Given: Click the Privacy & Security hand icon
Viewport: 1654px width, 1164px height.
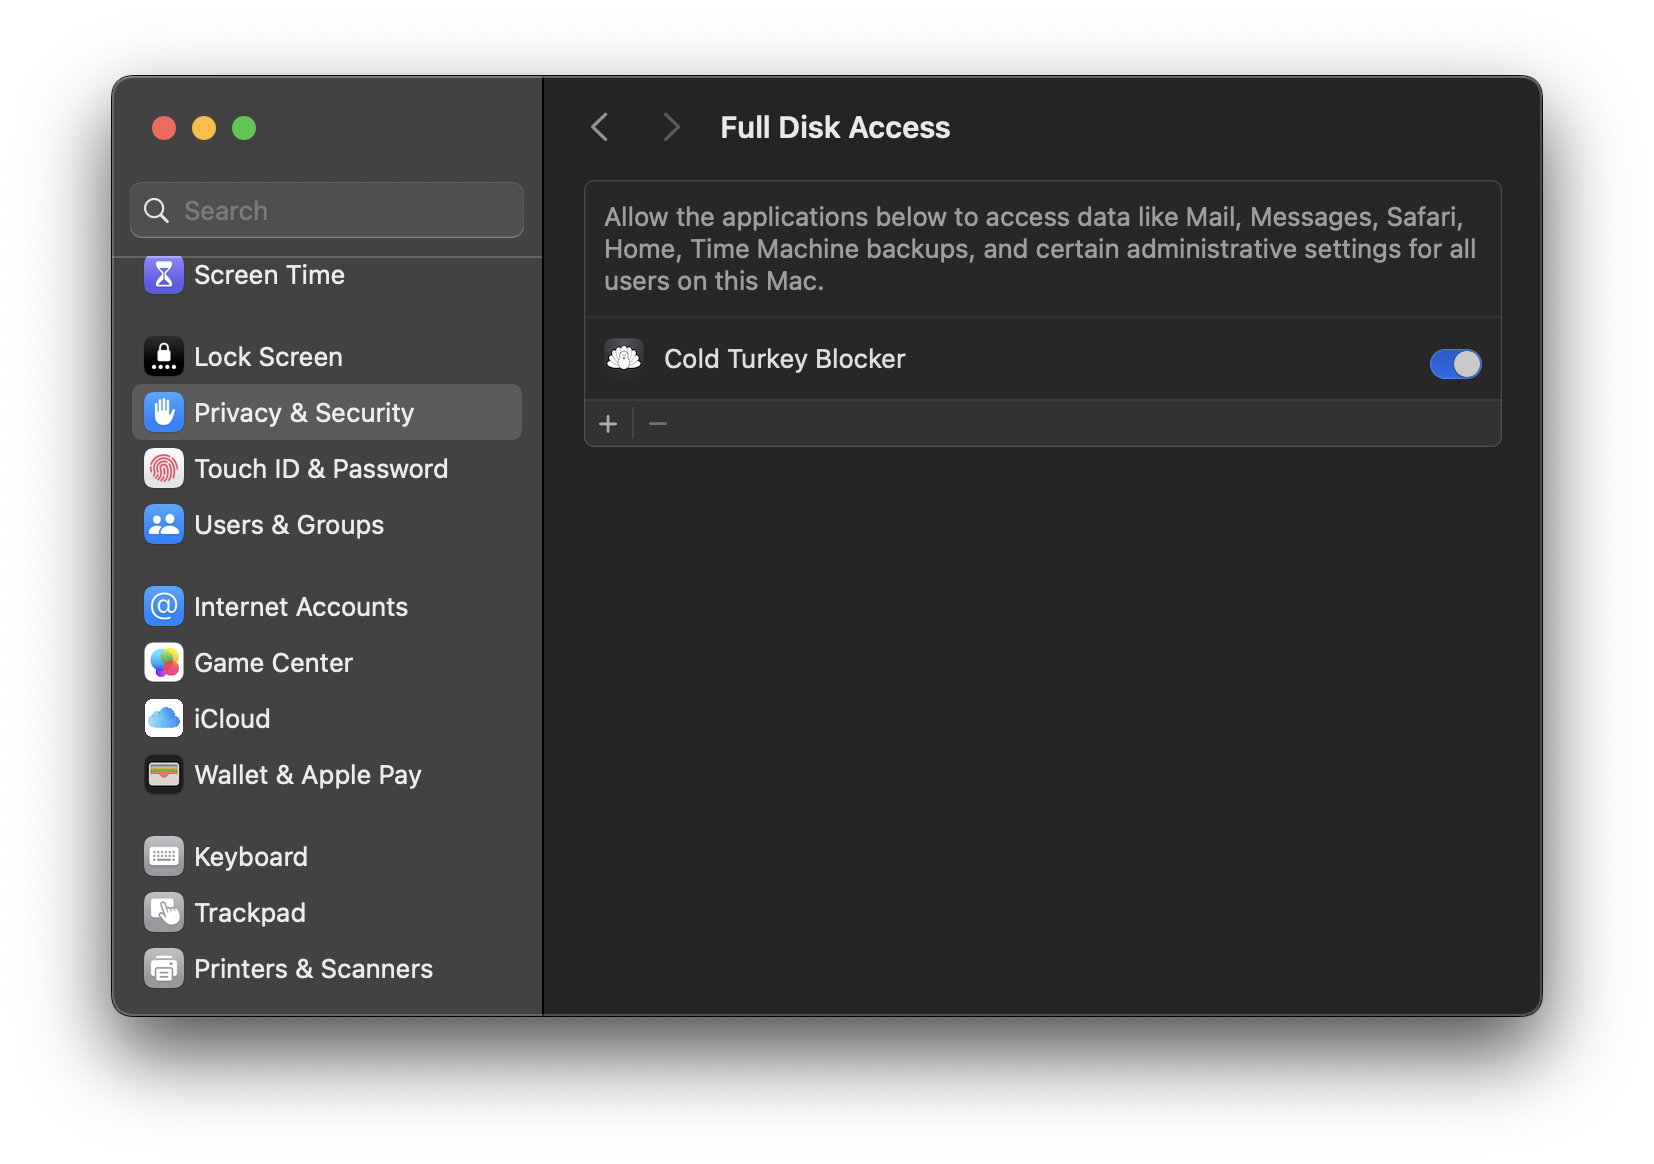Looking at the screenshot, I should point(164,412).
